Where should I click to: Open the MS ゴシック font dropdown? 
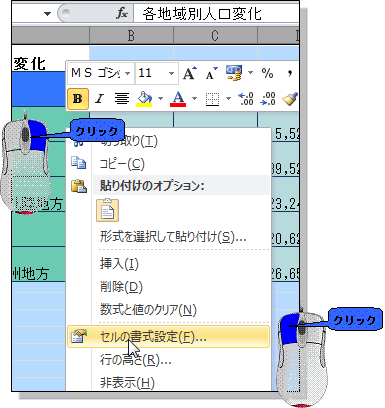128,73
